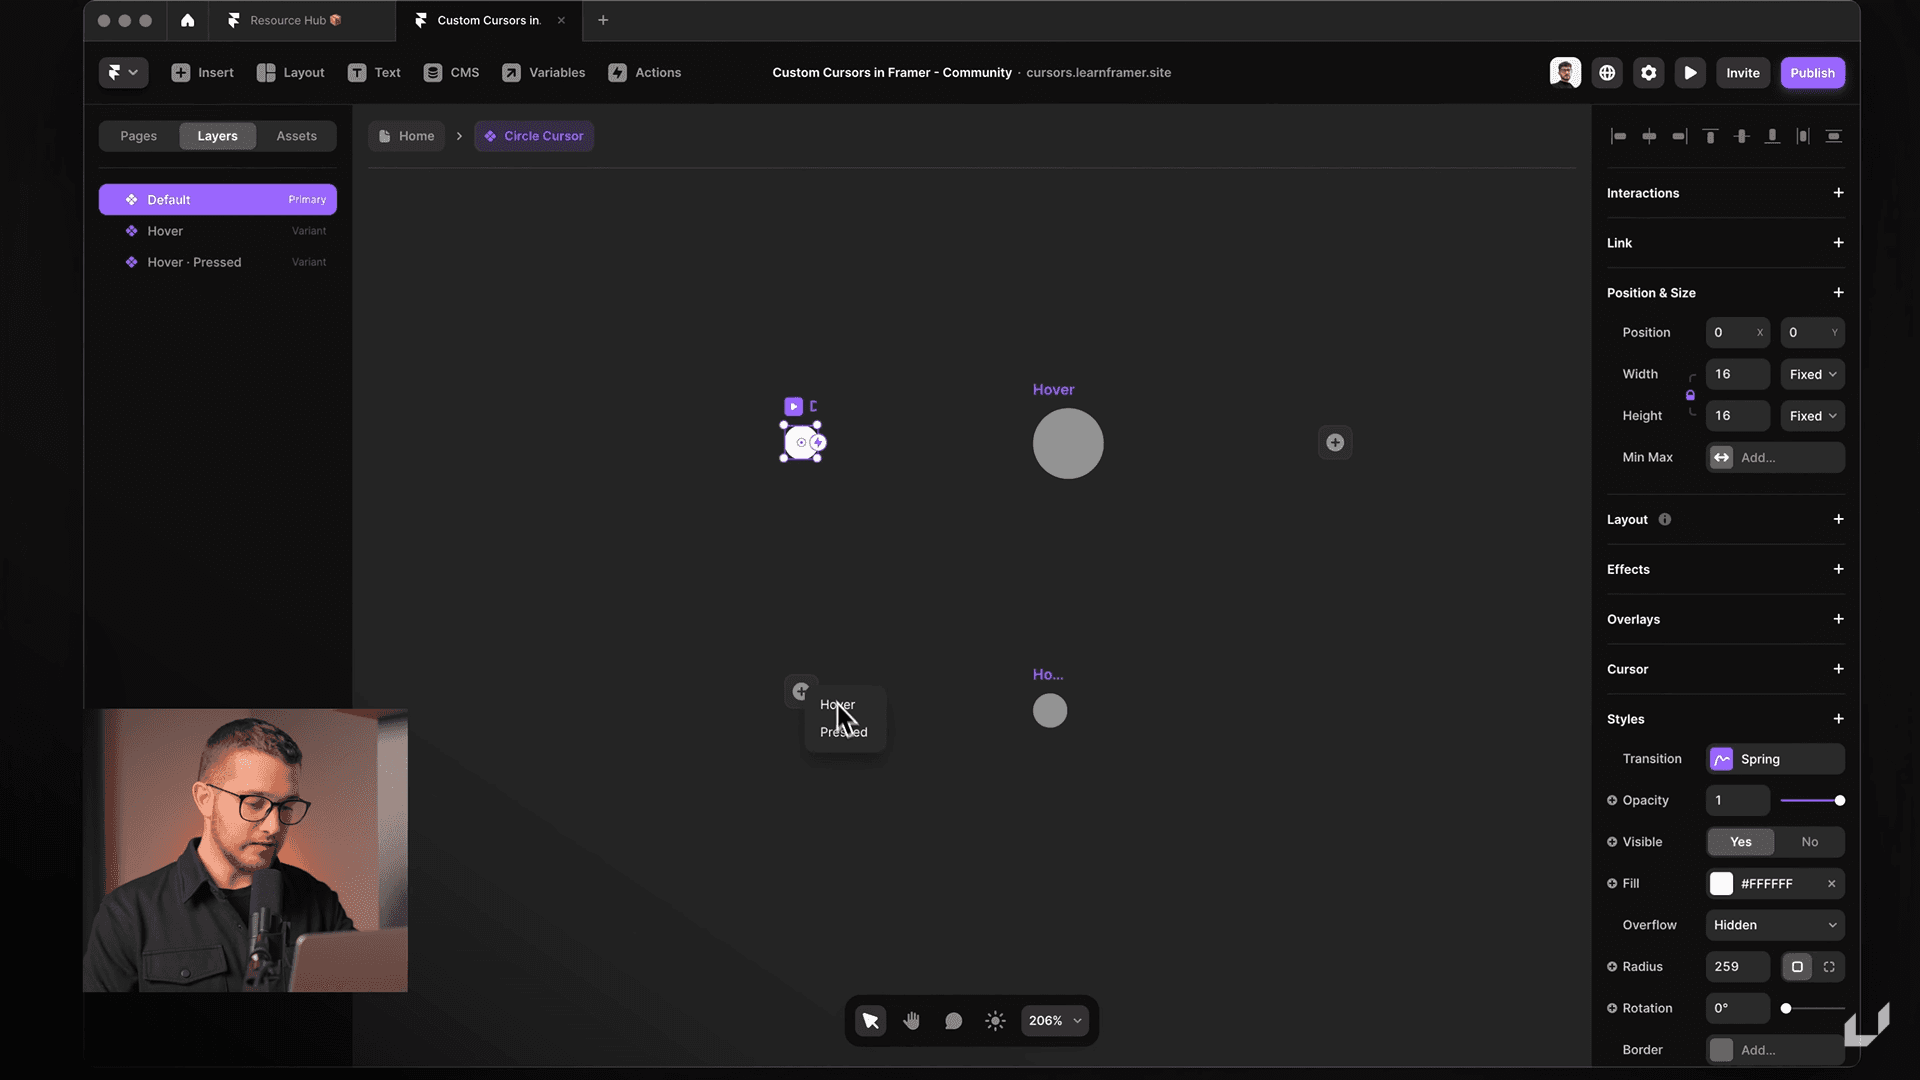The width and height of the screenshot is (1920, 1080).
Task: Select the Hover variant layer
Action: (x=164, y=229)
